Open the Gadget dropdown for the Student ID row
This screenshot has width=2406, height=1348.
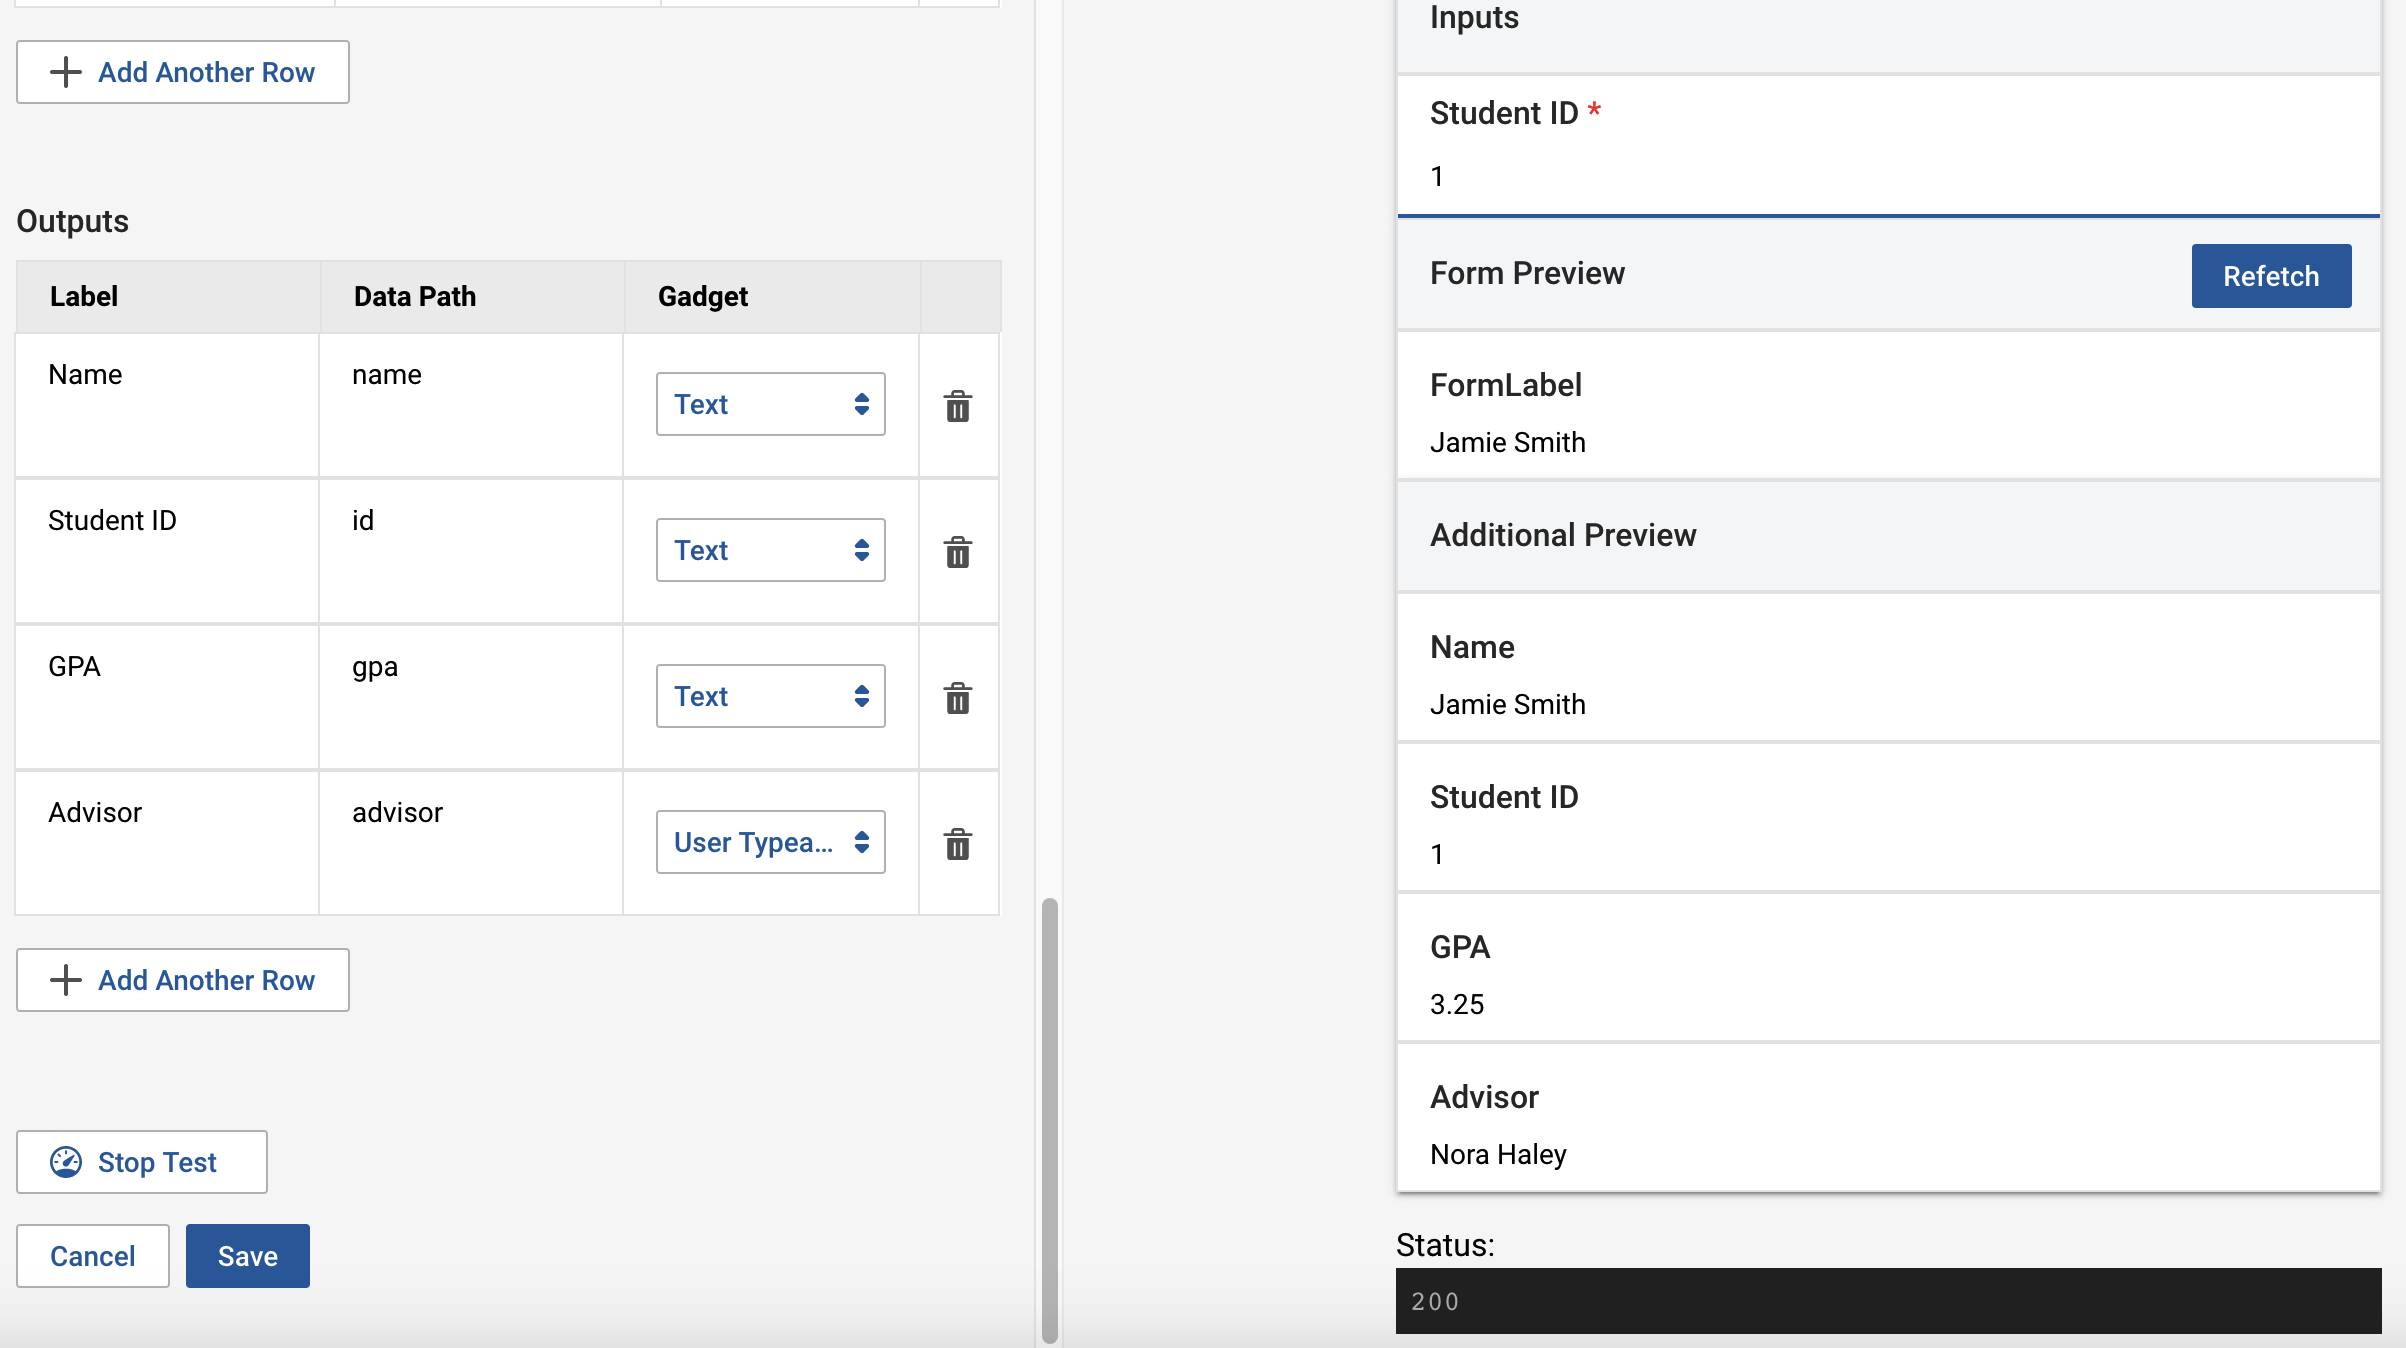point(770,550)
